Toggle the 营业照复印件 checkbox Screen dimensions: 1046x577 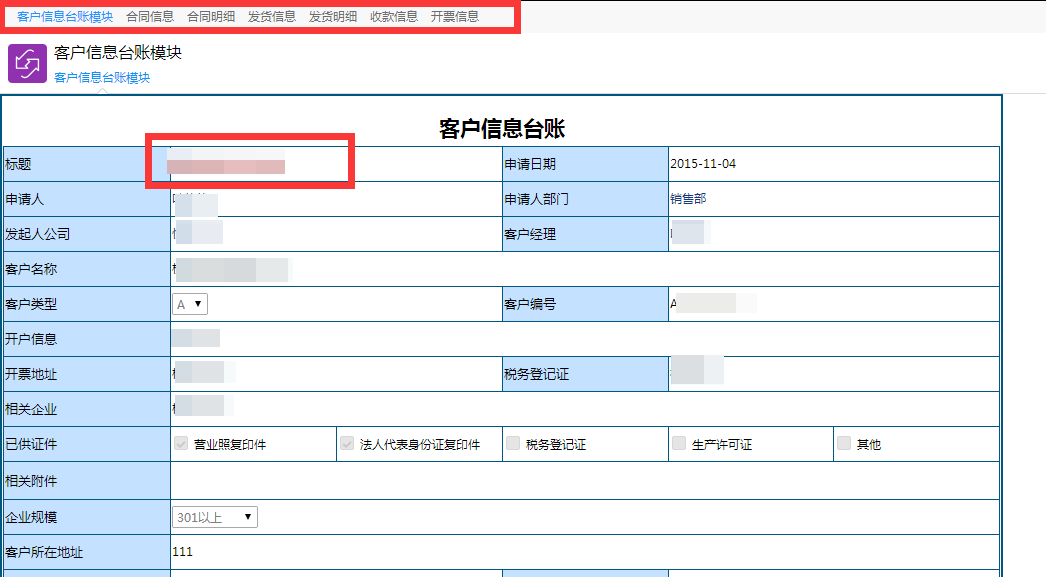181,444
